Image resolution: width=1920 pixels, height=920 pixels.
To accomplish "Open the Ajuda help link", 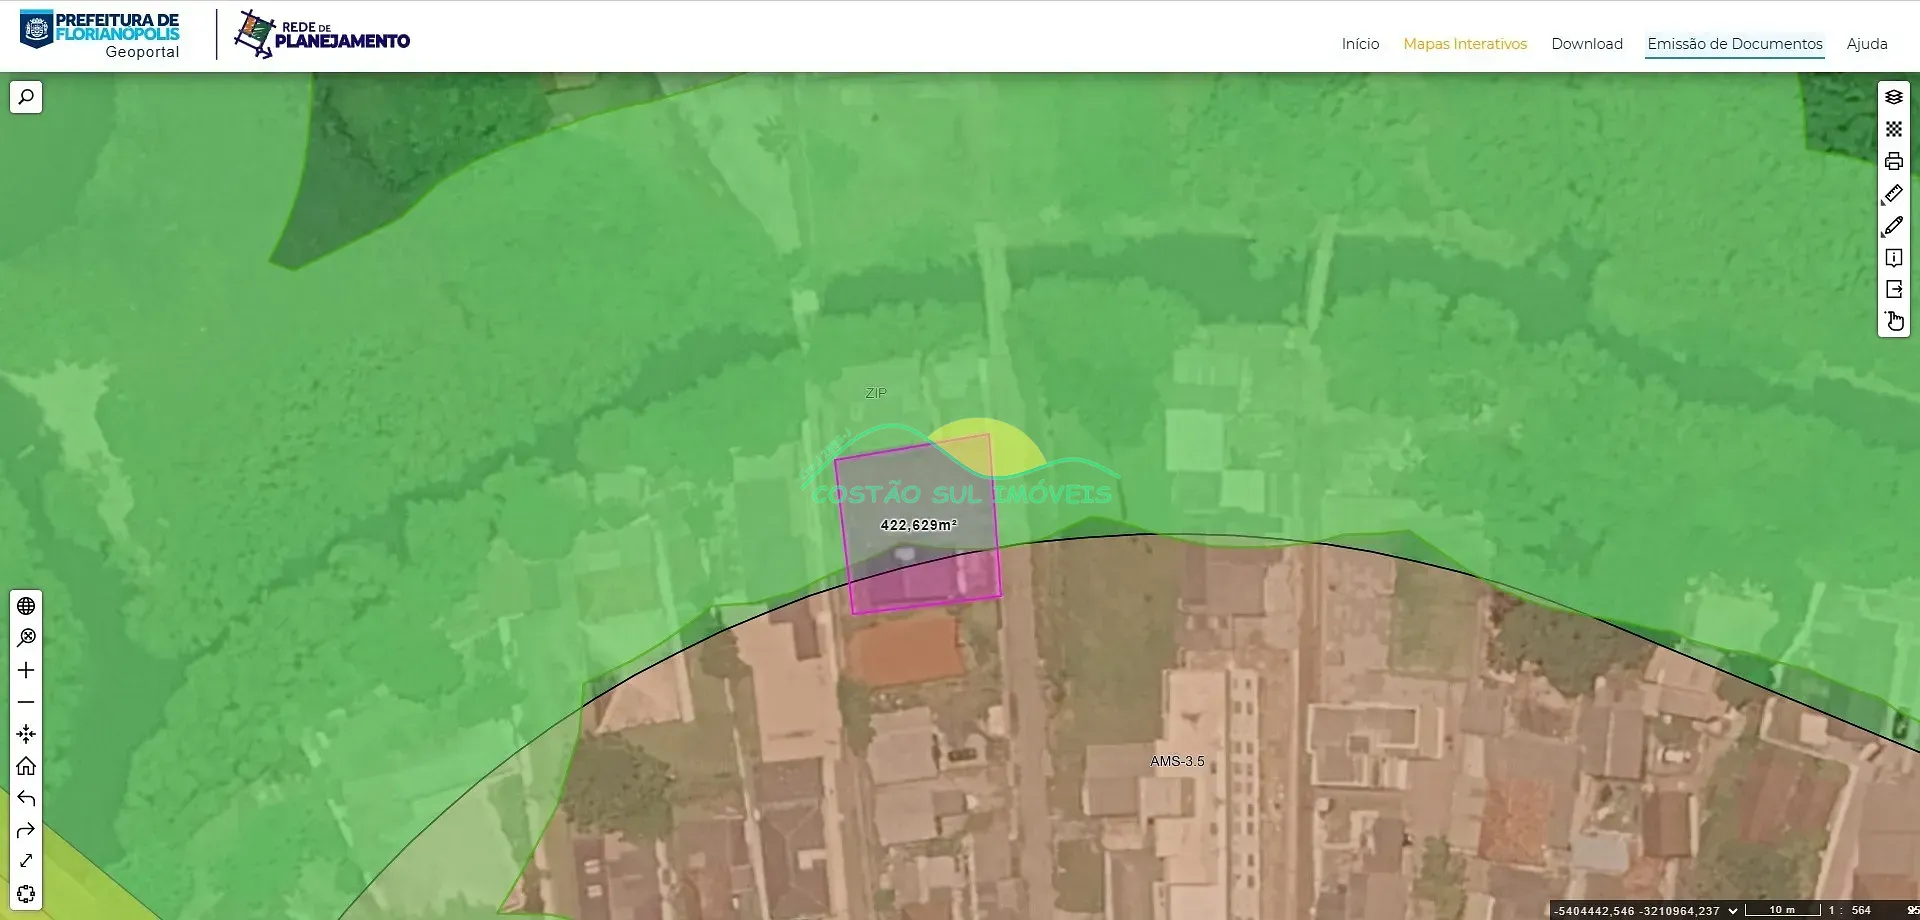I will 1867,44.
